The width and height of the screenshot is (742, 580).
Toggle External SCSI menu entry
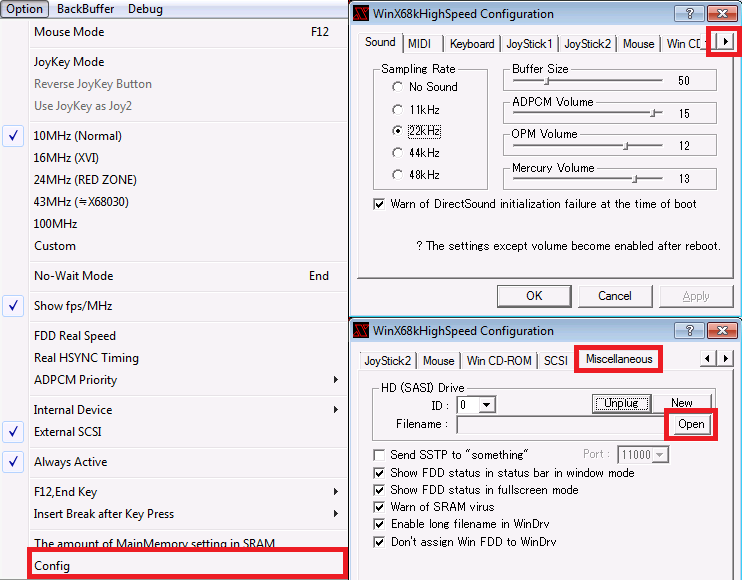(x=187, y=432)
